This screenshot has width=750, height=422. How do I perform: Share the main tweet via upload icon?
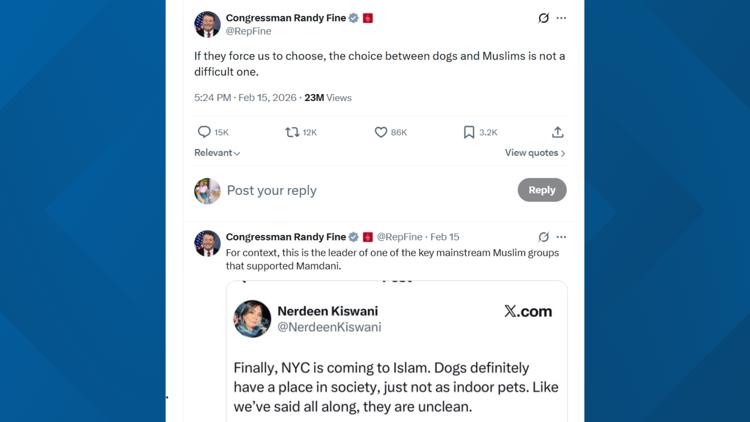coord(558,132)
